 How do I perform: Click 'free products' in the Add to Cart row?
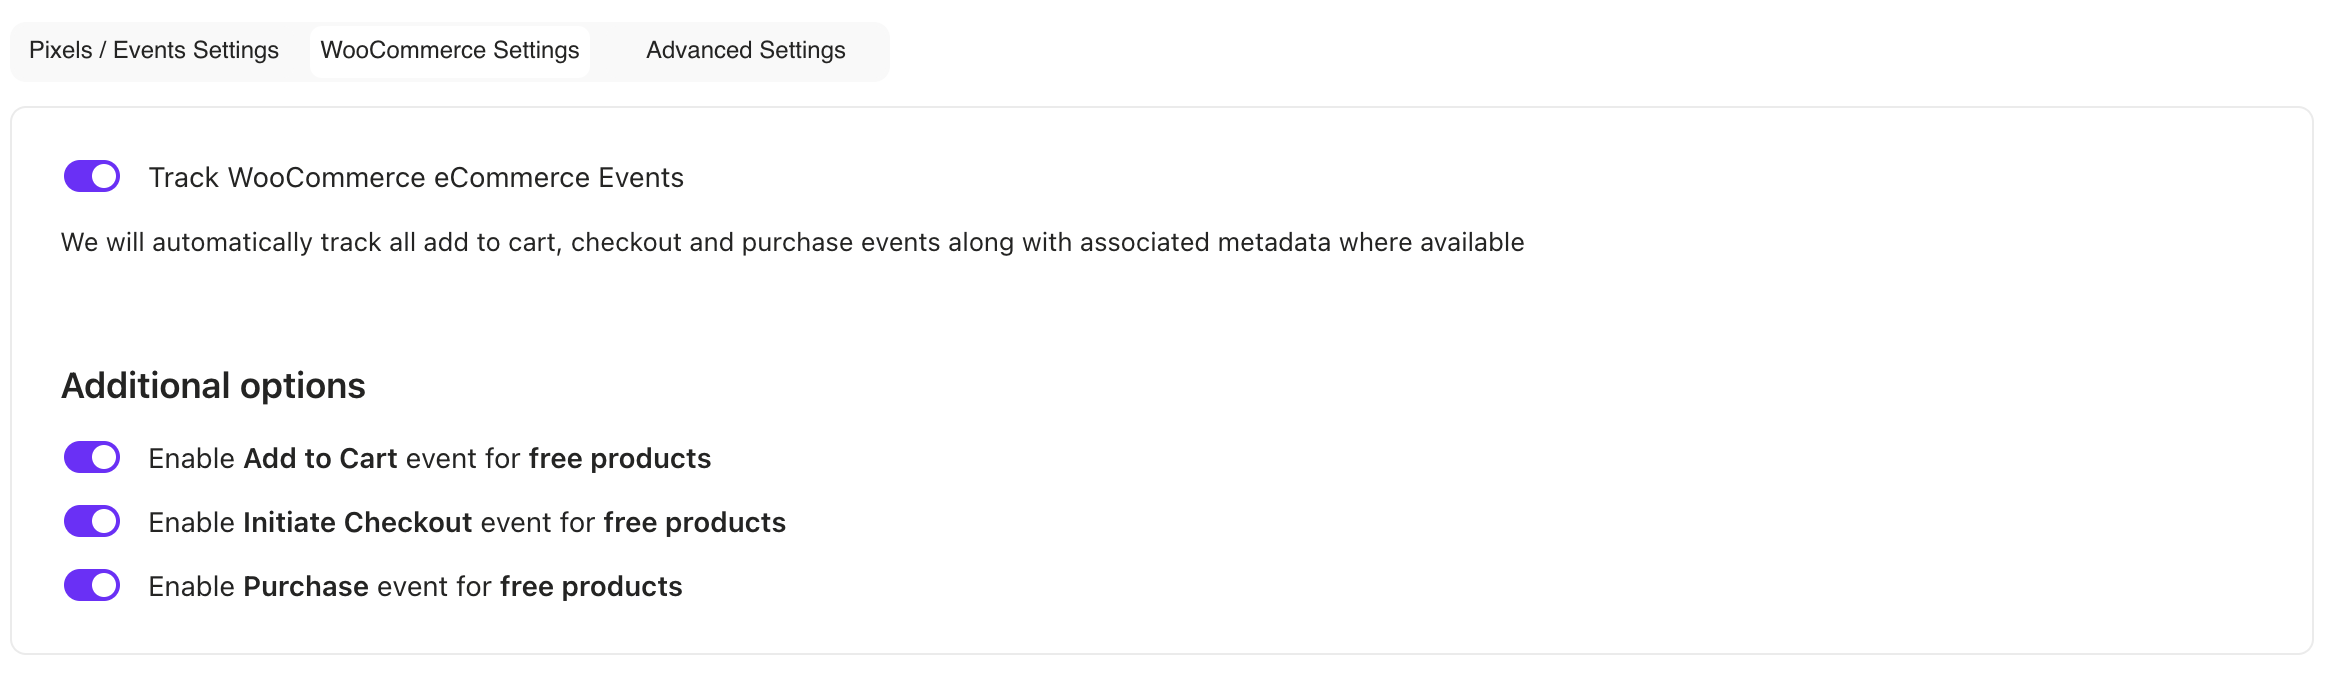[619, 459]
